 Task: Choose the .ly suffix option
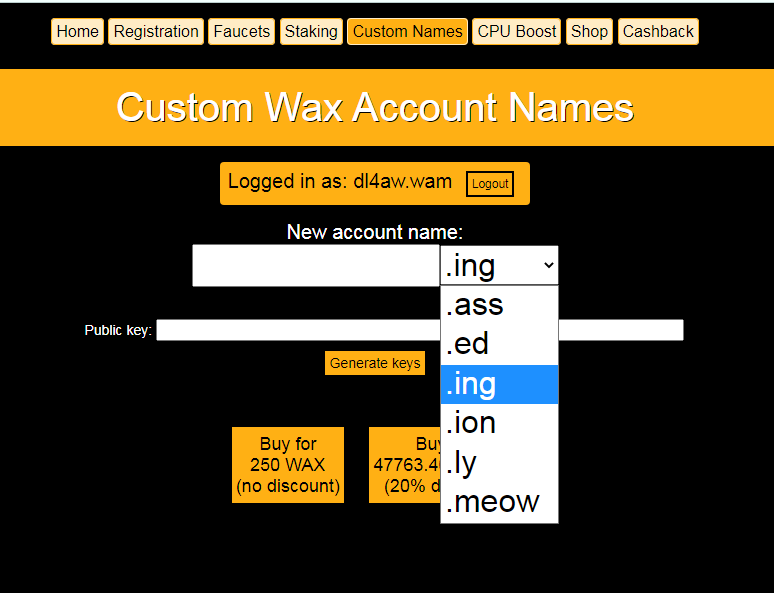pyautogui.click(x=499, y=463)
